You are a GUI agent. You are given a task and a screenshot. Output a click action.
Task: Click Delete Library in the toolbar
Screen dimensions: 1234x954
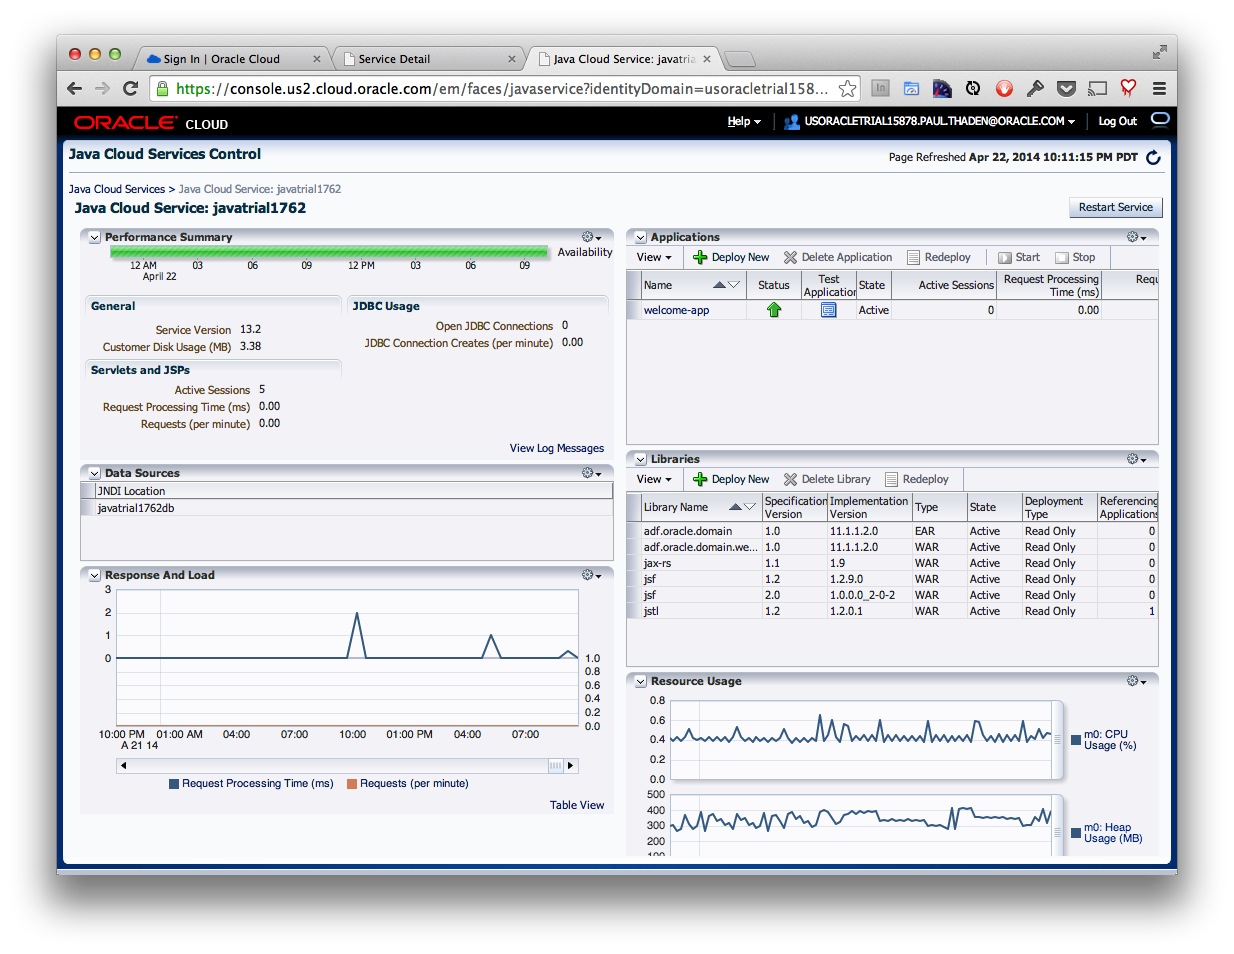pyautogui.click(x=827, y=479)
